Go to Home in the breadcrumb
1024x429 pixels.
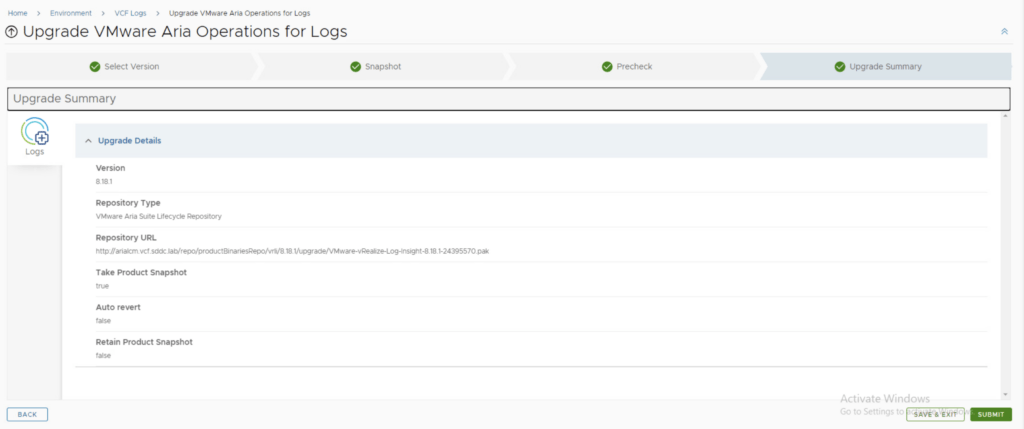point(17,13)
